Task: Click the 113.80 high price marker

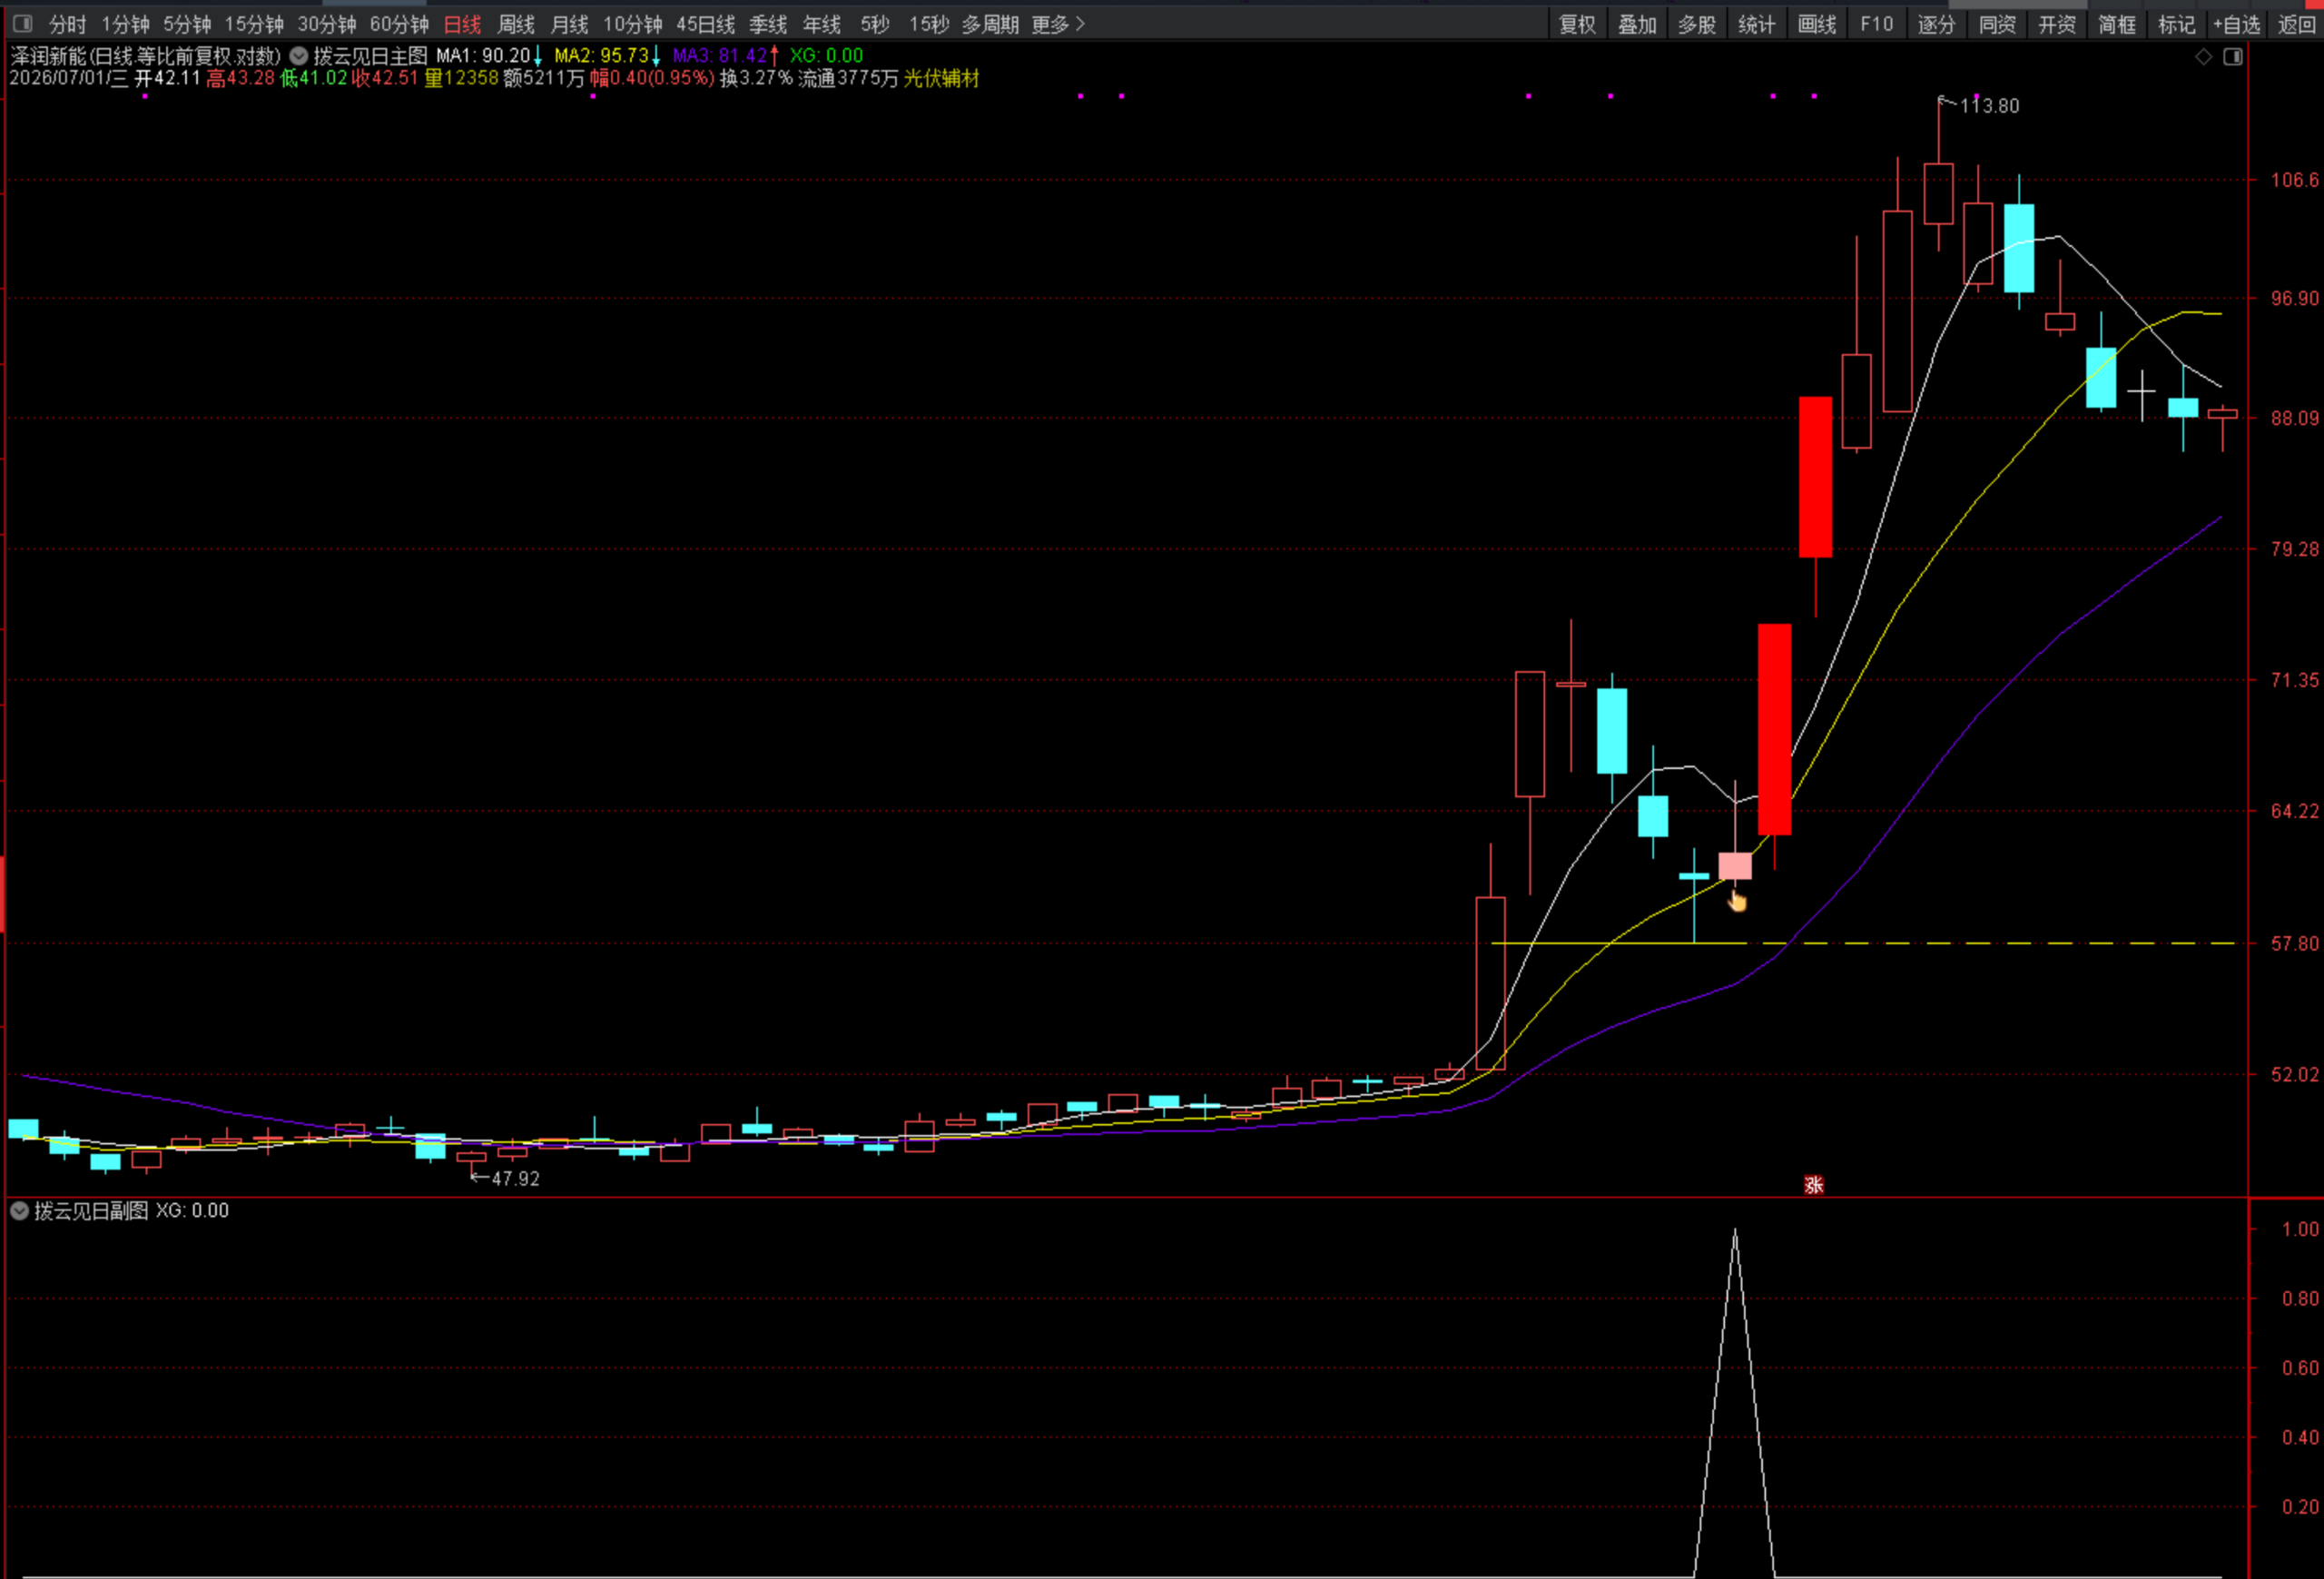Action: click(x=1989, y=106)
